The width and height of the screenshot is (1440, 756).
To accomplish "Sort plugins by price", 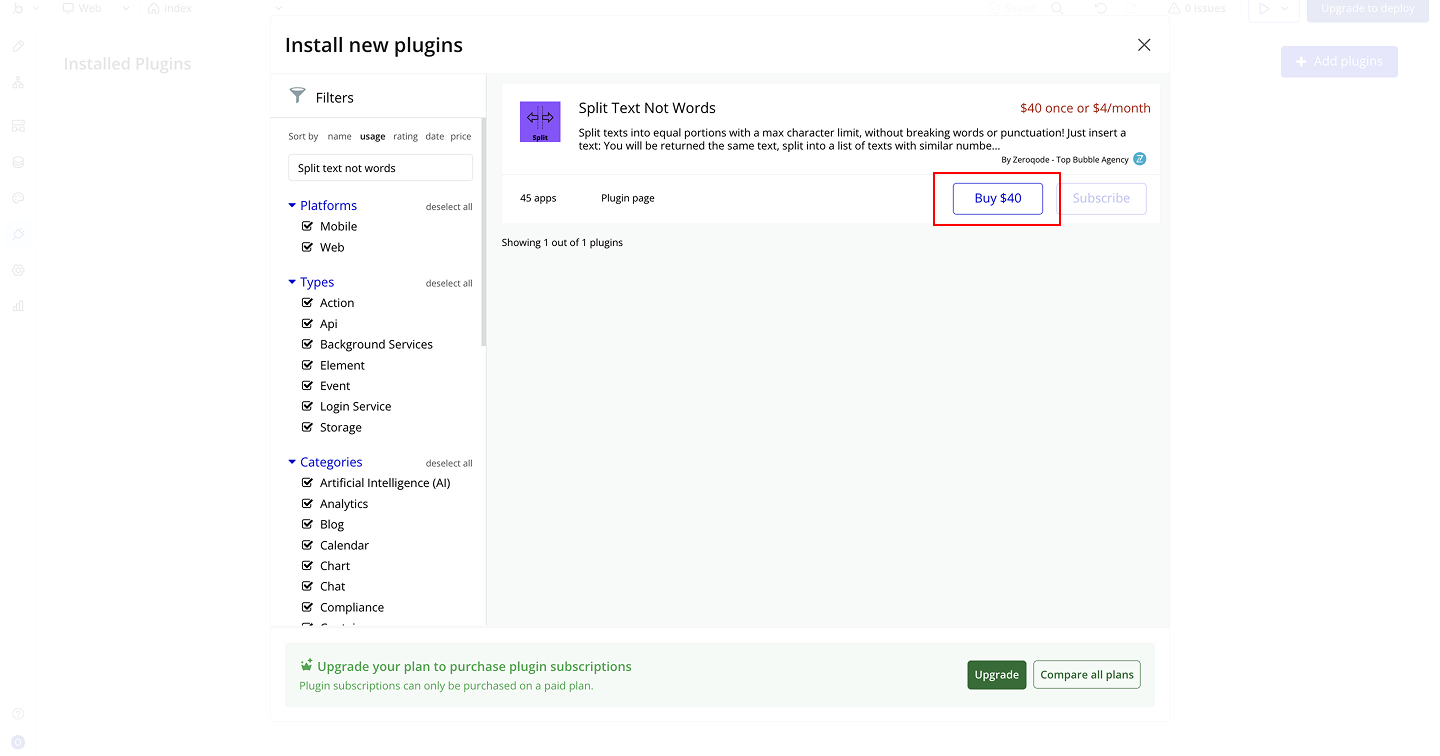I will click(460, 136).
